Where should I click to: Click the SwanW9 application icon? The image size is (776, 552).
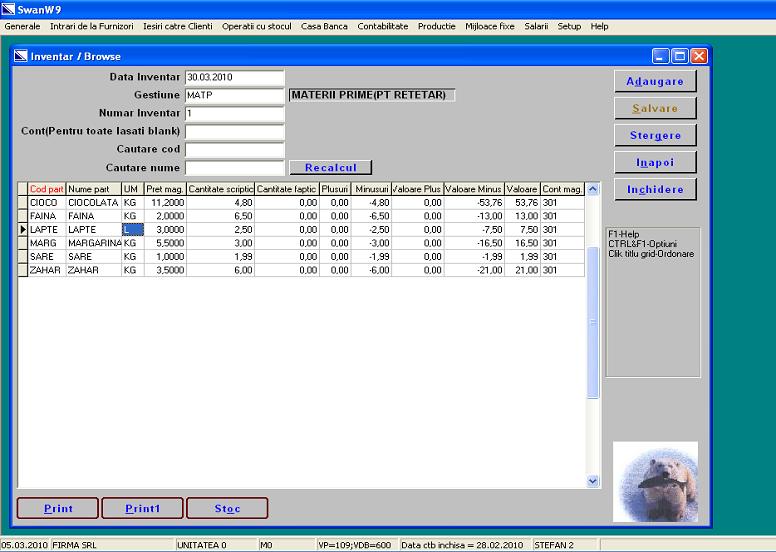(8, 9)
